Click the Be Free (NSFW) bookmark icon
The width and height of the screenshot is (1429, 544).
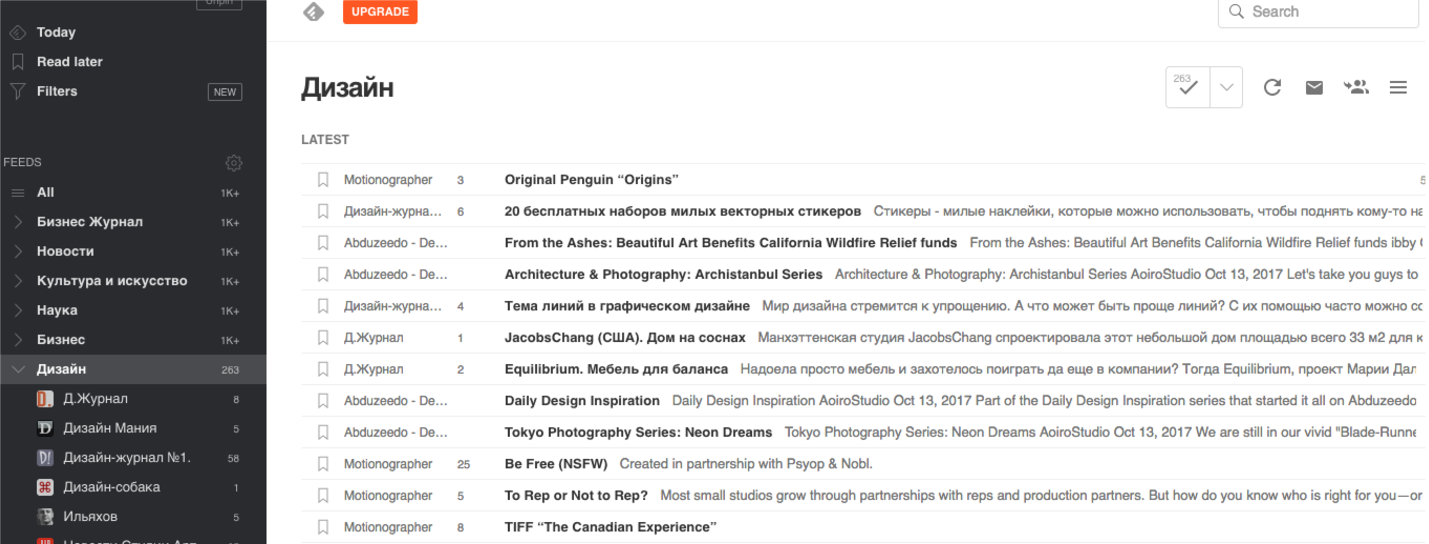[323, 464]
